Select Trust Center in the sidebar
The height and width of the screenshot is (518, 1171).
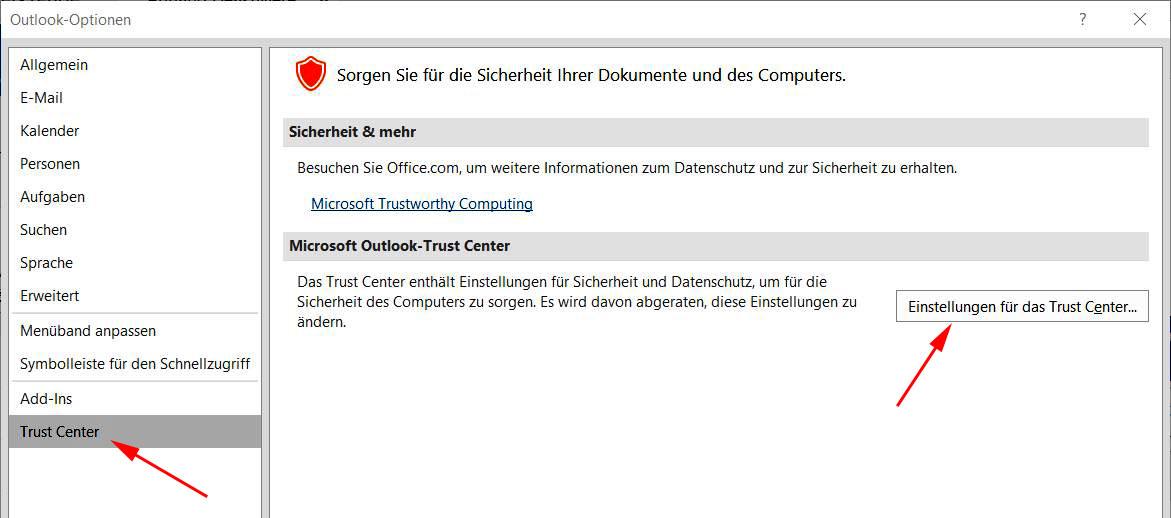coord(60,432)
